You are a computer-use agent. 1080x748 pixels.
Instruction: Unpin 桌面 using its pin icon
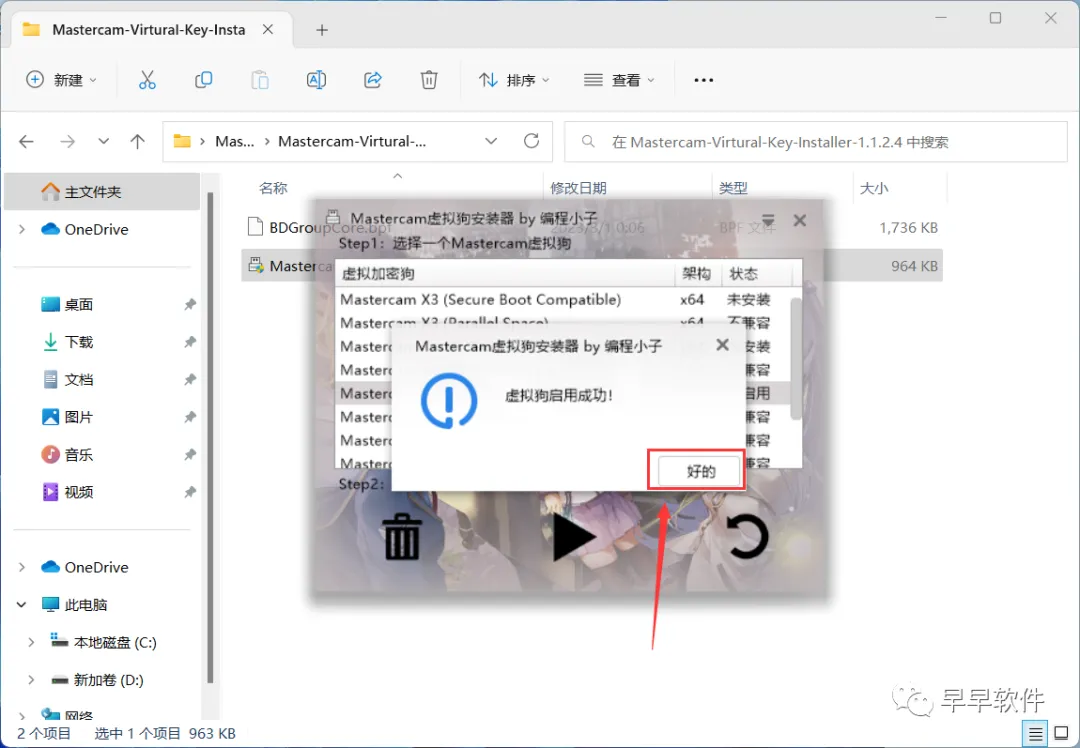point(190,304)
